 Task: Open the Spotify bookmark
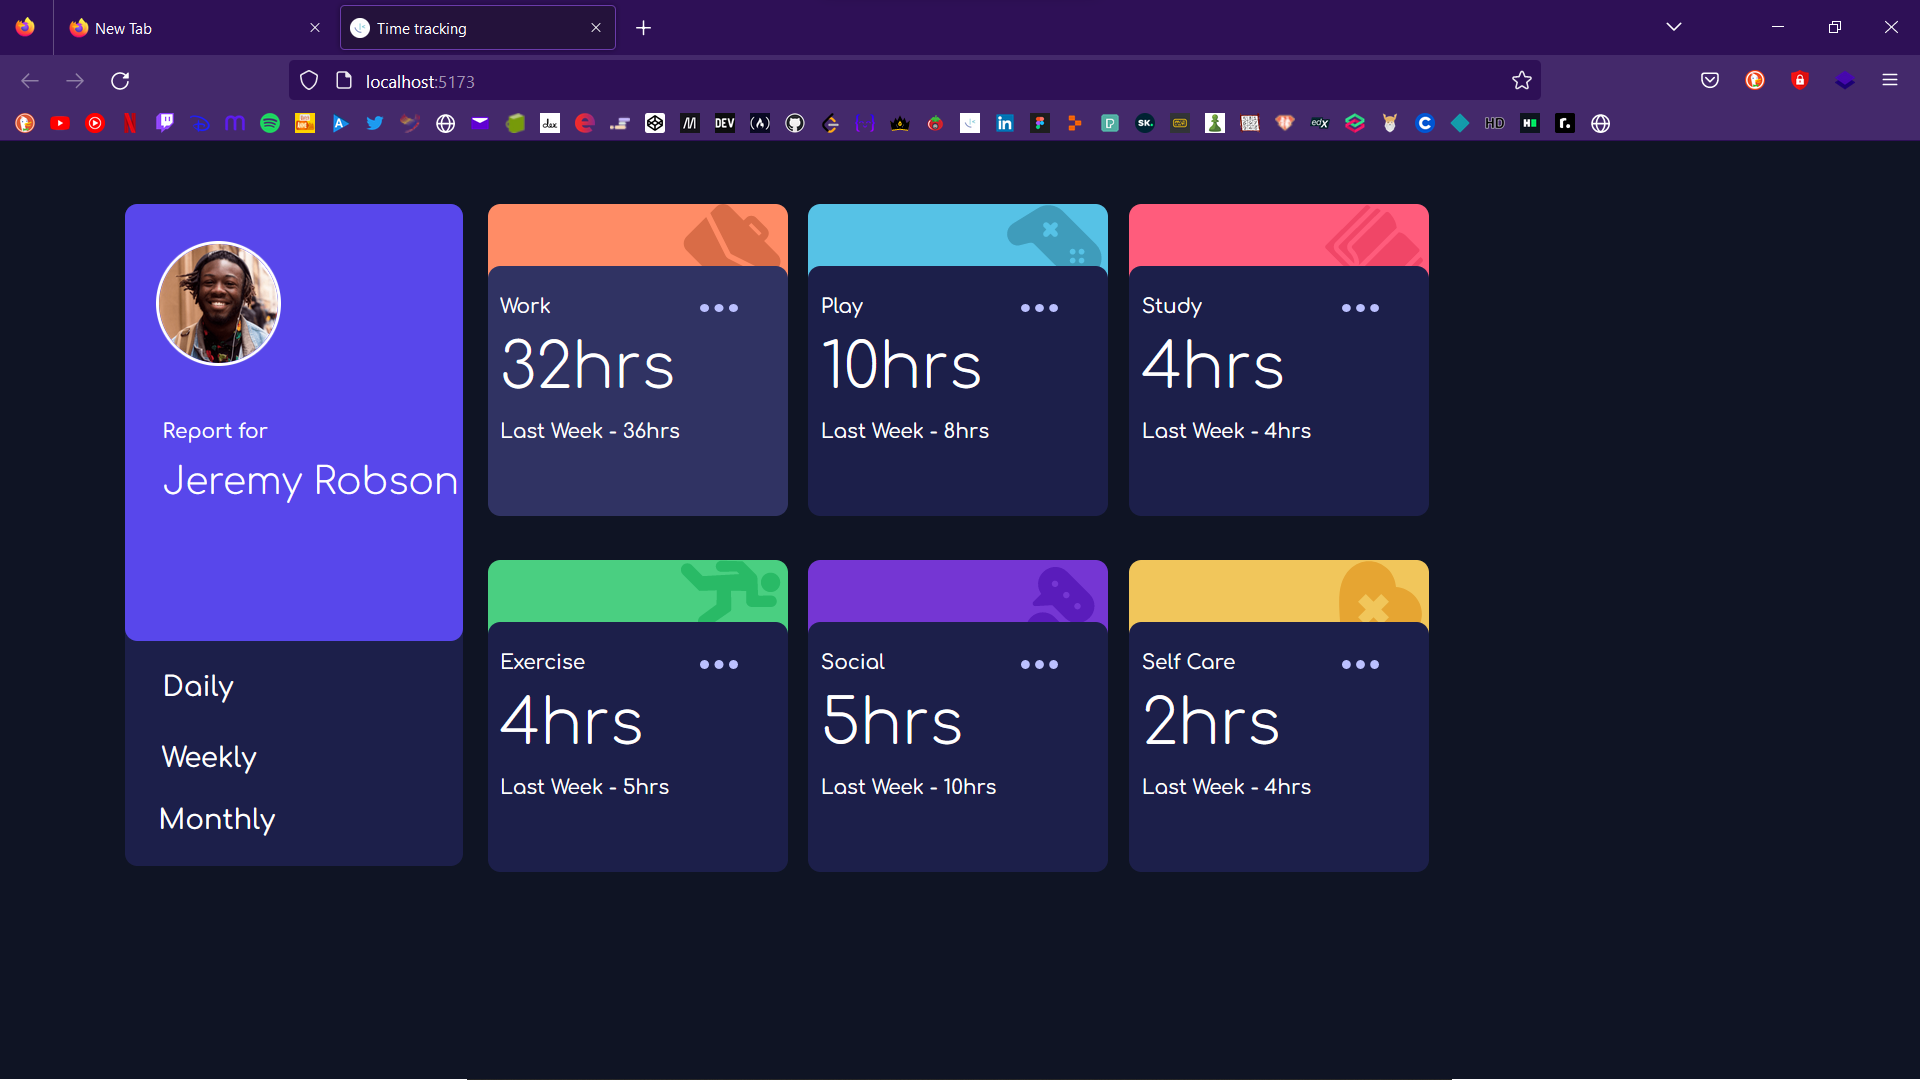tap(269, 123)
